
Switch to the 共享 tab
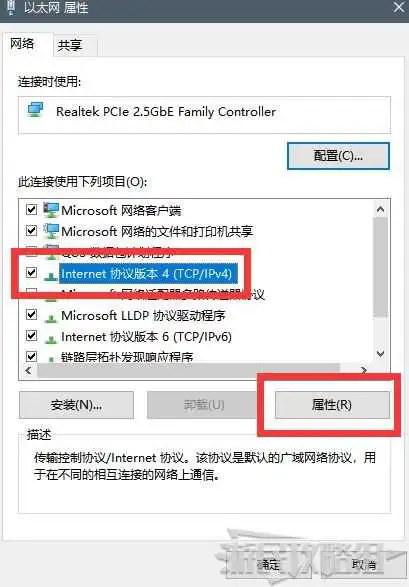click(x=70, y=46)
